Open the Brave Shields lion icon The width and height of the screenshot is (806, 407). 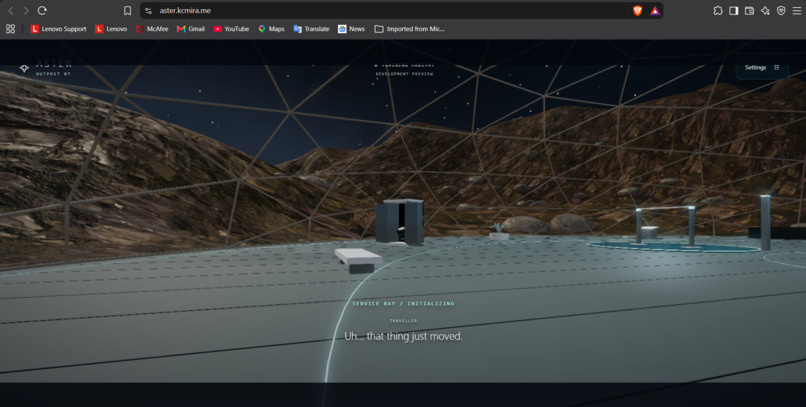[637, 11]
